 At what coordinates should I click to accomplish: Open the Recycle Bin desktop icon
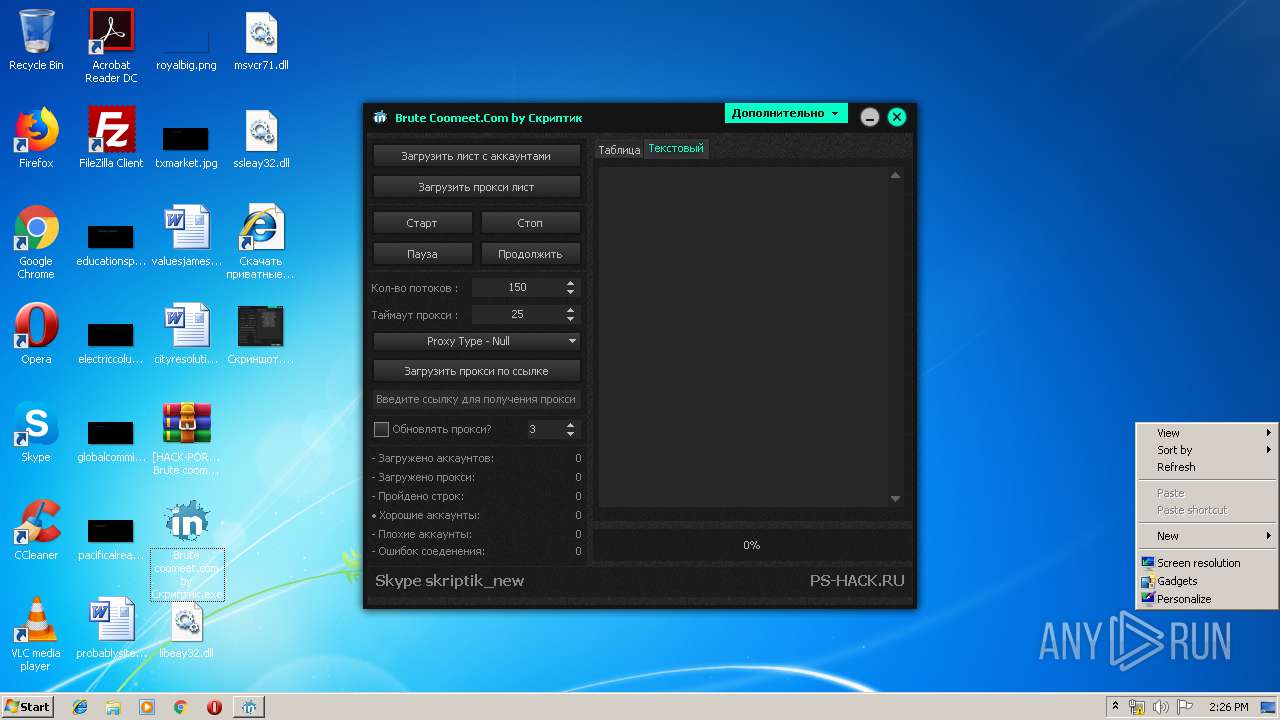(x=36, y=40)
